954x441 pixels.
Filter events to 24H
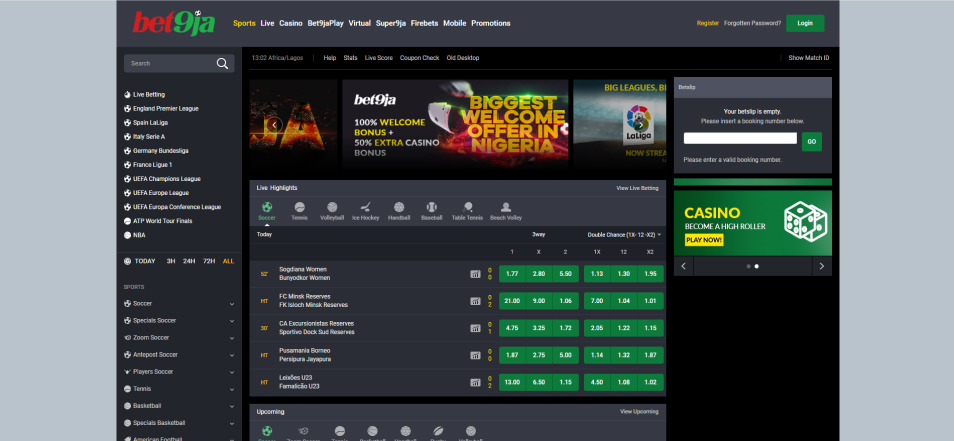coord(189,261)
